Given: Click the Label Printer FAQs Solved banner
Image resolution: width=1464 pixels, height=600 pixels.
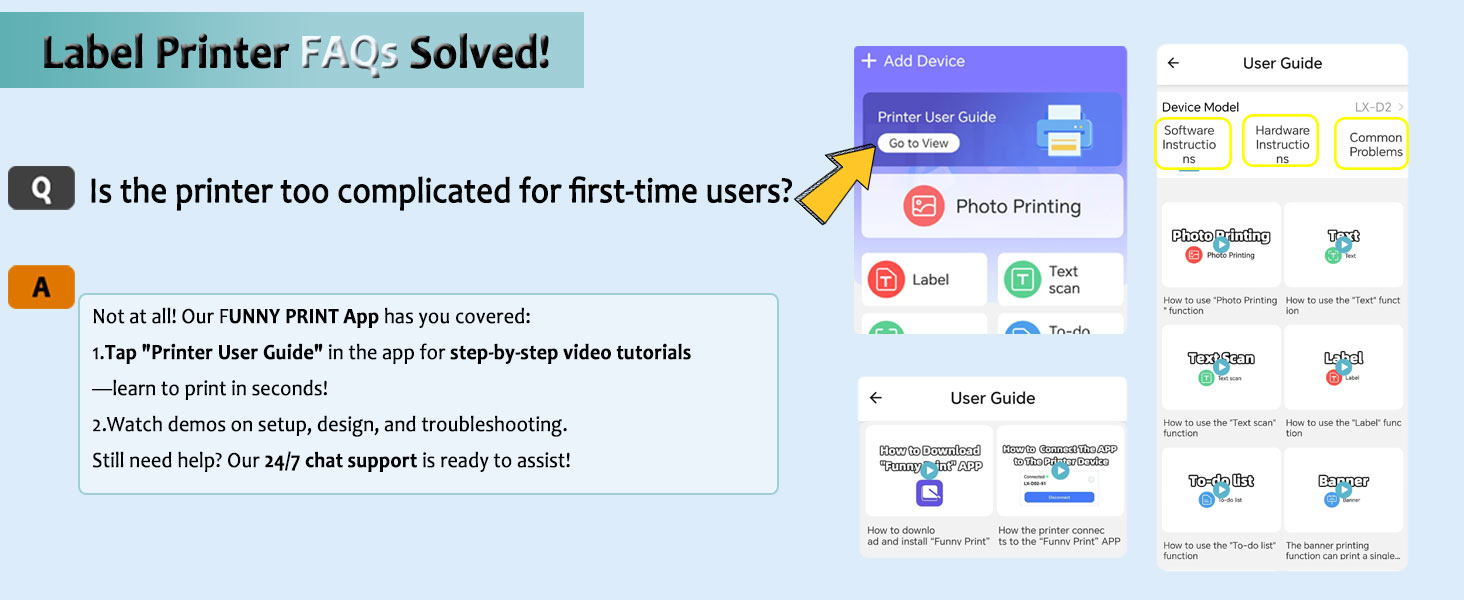Looking at the screenshot, I should click(292, 51).
